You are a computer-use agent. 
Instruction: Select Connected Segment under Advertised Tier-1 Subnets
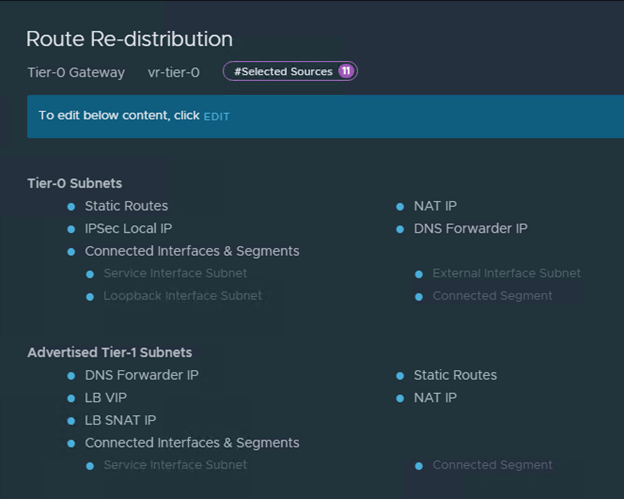492,465
